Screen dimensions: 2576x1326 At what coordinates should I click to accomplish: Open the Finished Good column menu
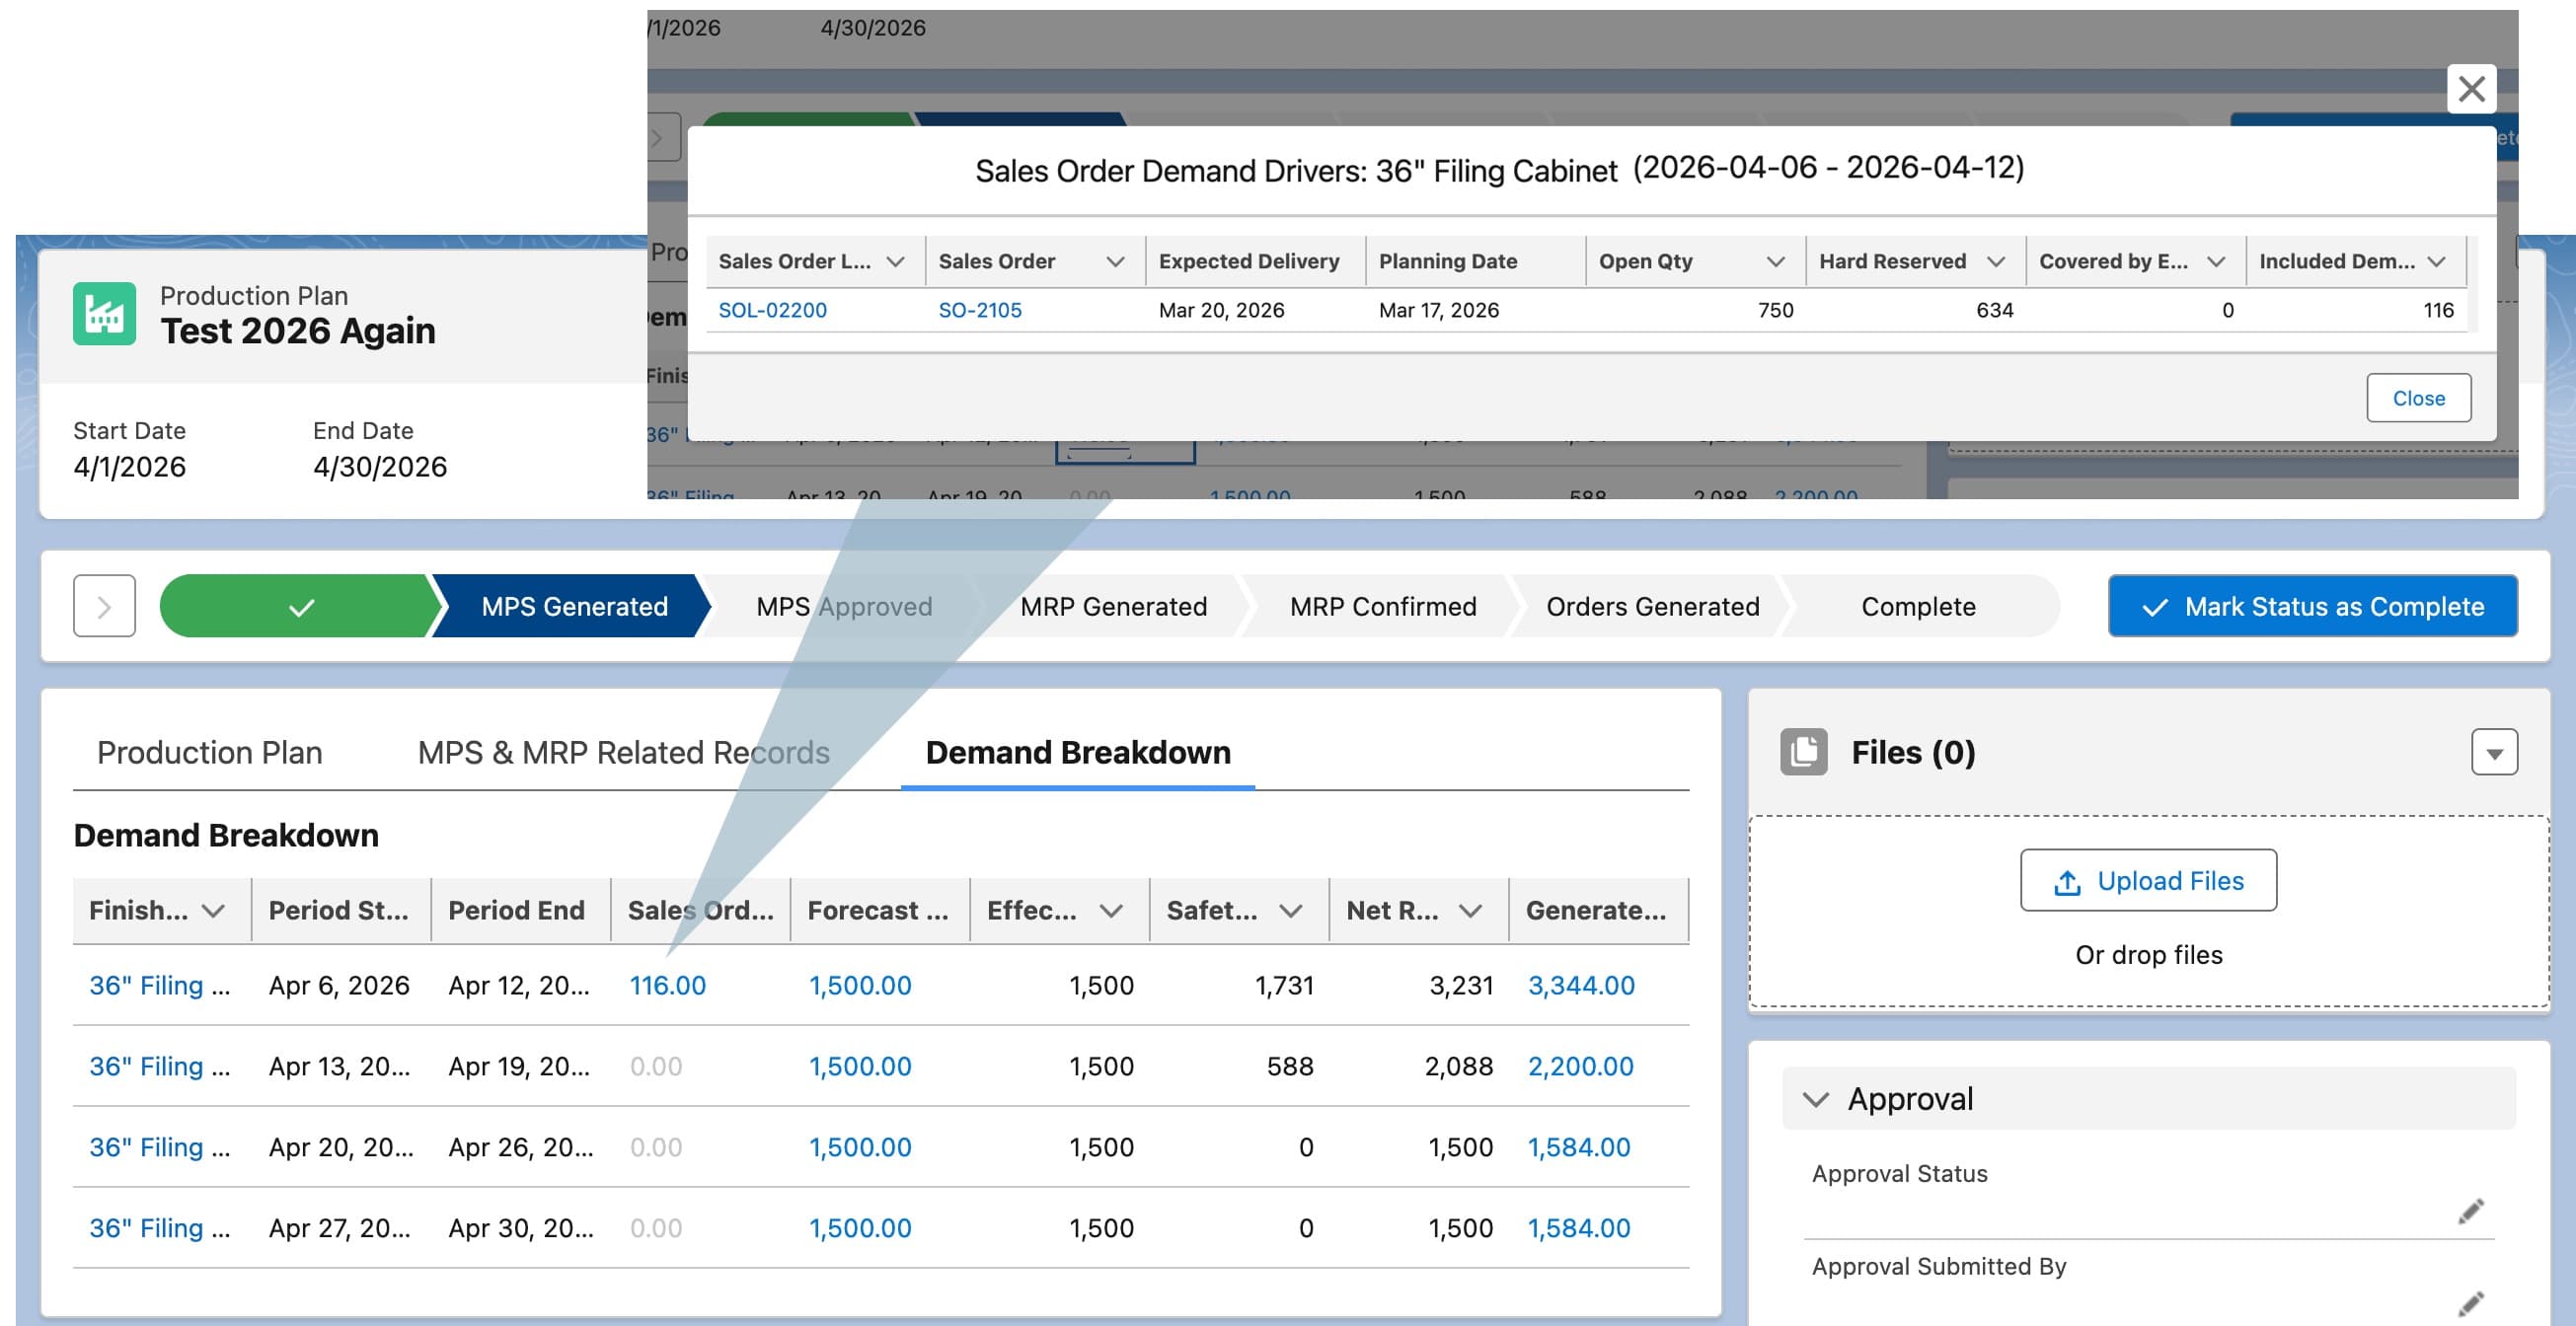(213, 910)
